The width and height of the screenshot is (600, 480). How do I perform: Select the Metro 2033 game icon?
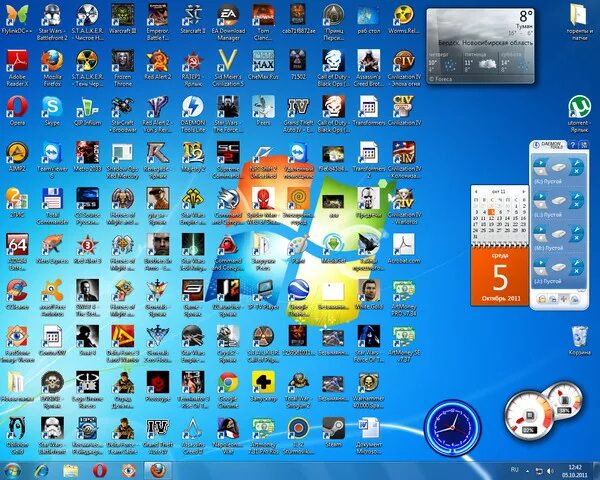87,157
